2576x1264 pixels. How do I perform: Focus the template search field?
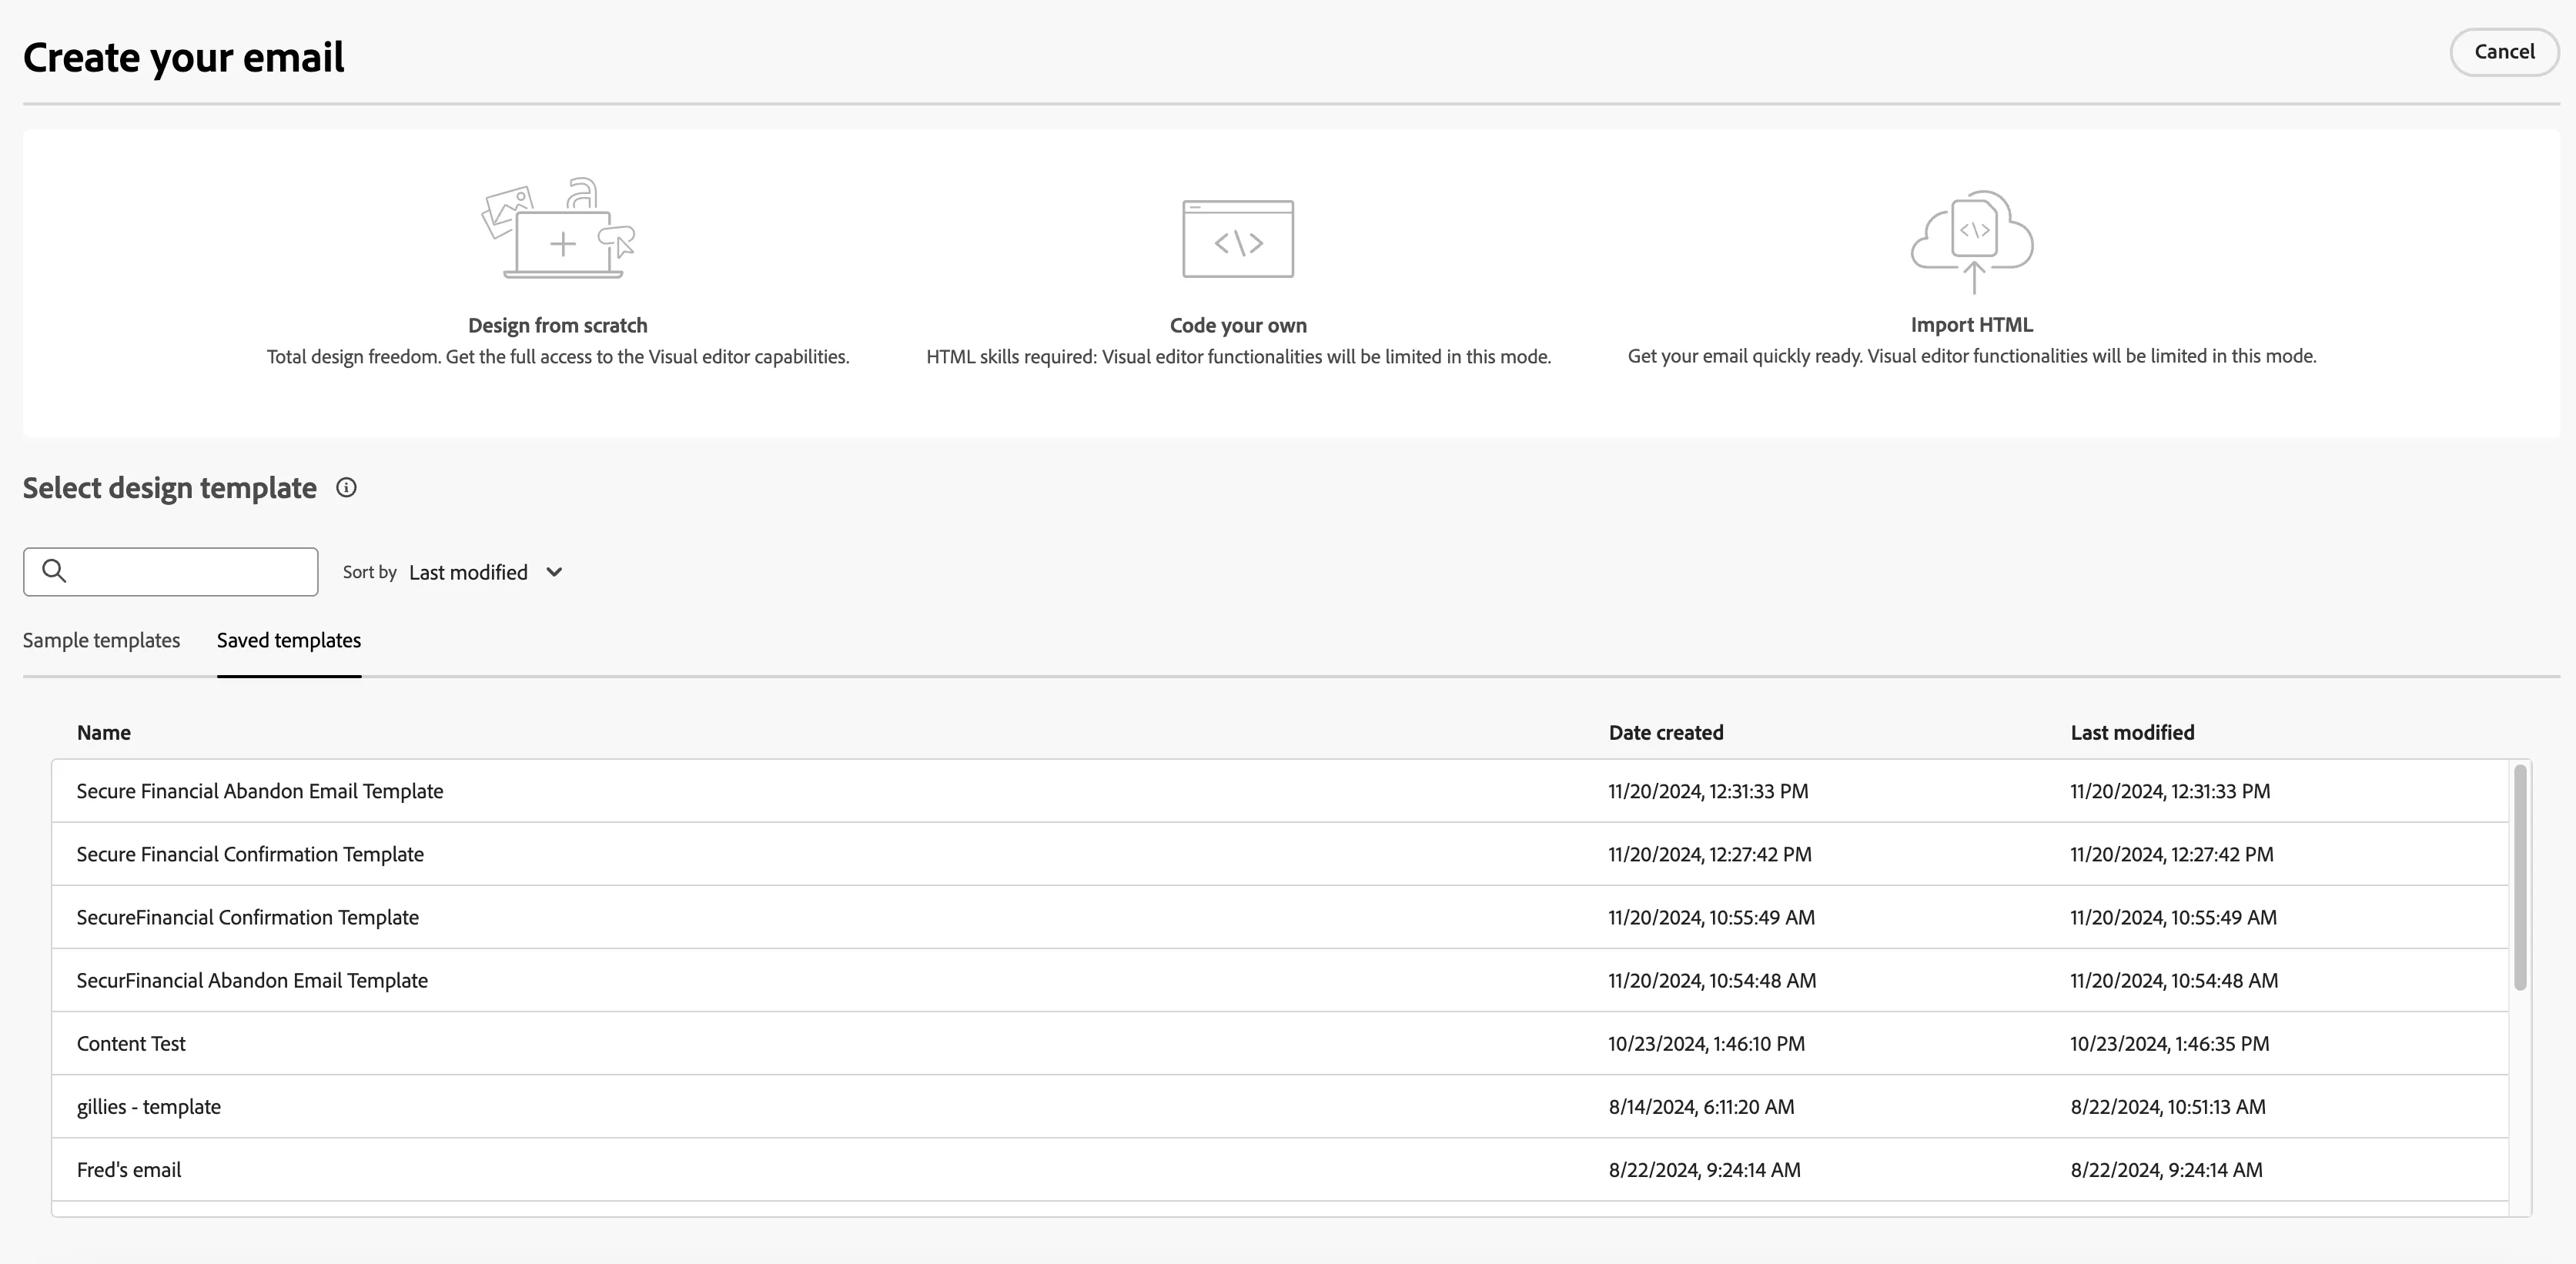point(171,572)
